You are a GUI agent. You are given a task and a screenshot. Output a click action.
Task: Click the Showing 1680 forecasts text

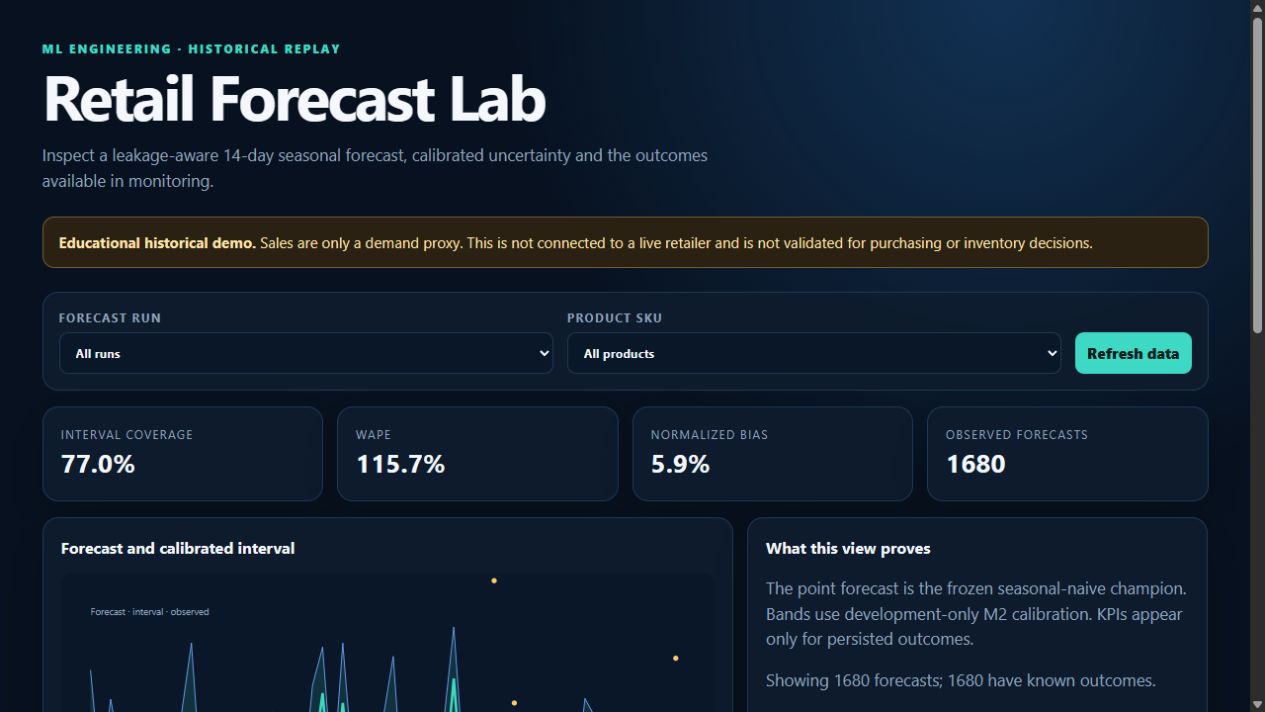961,680
